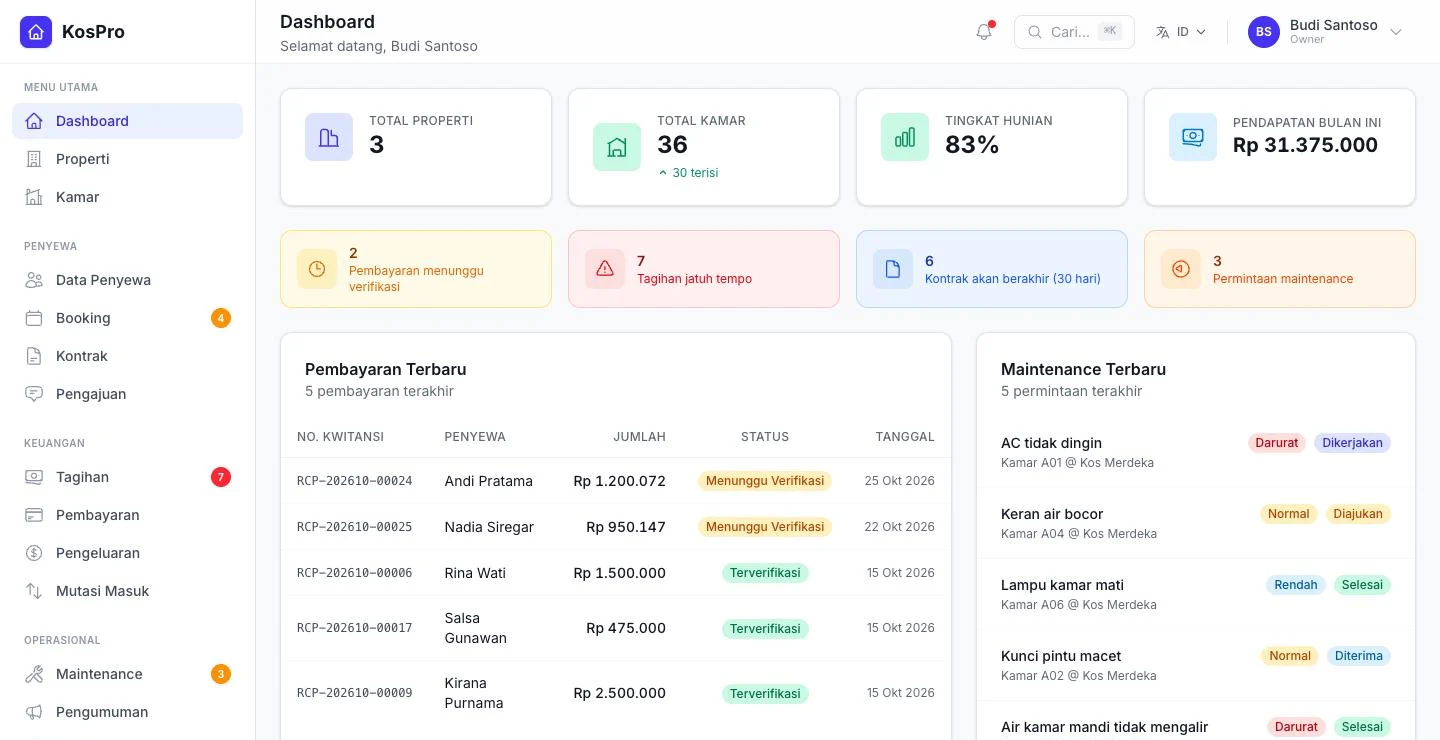Click the Mutasi Masuk arrows icon
This screenshot has width=1440, height=740.
[34, 591]
